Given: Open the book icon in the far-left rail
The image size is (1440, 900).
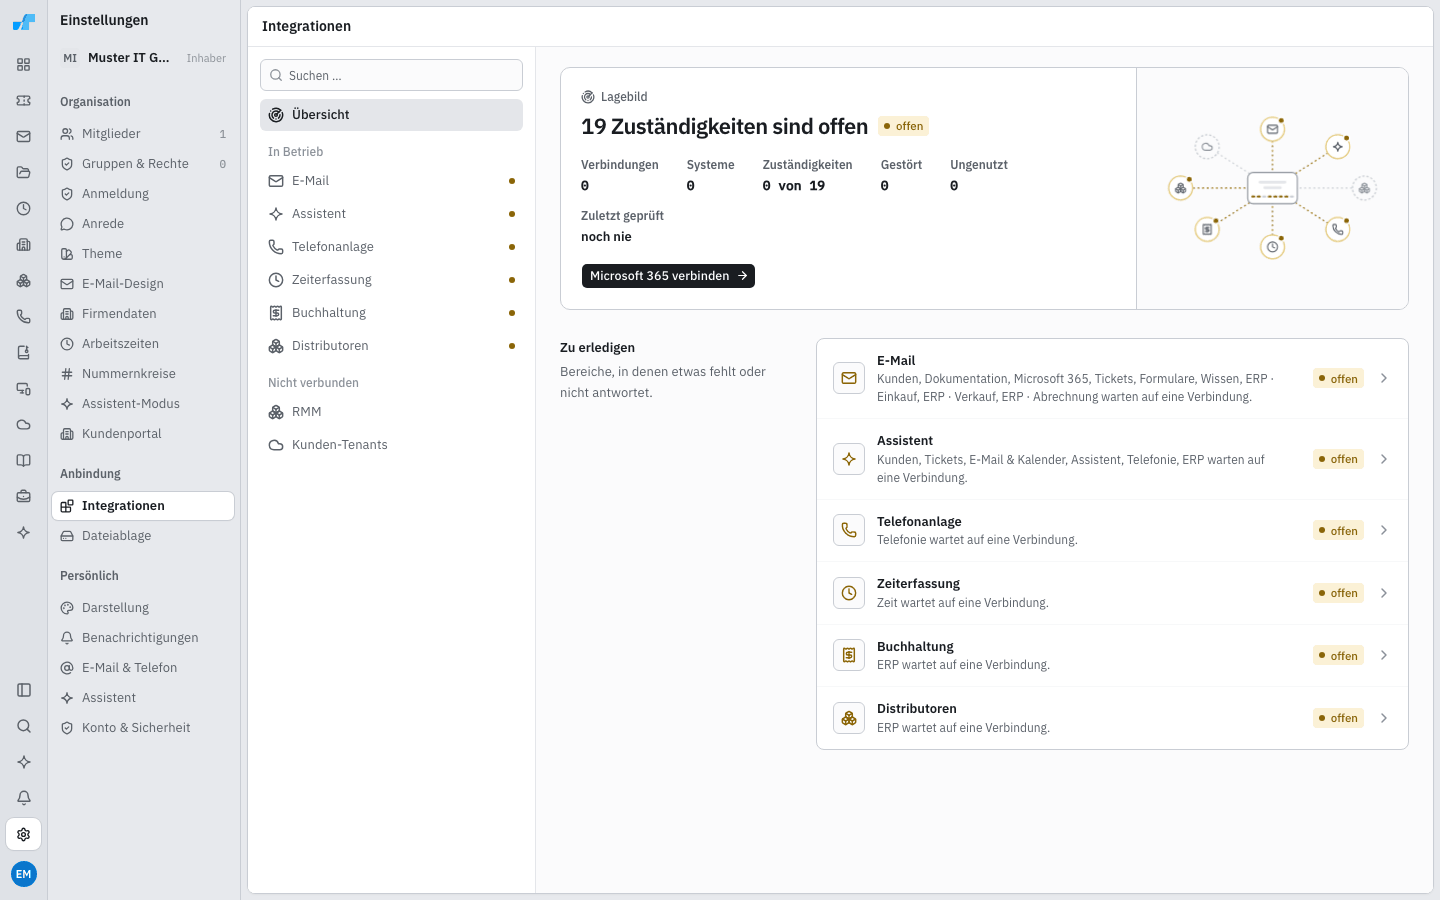Looking at the screenshot, I should (24, 461).
